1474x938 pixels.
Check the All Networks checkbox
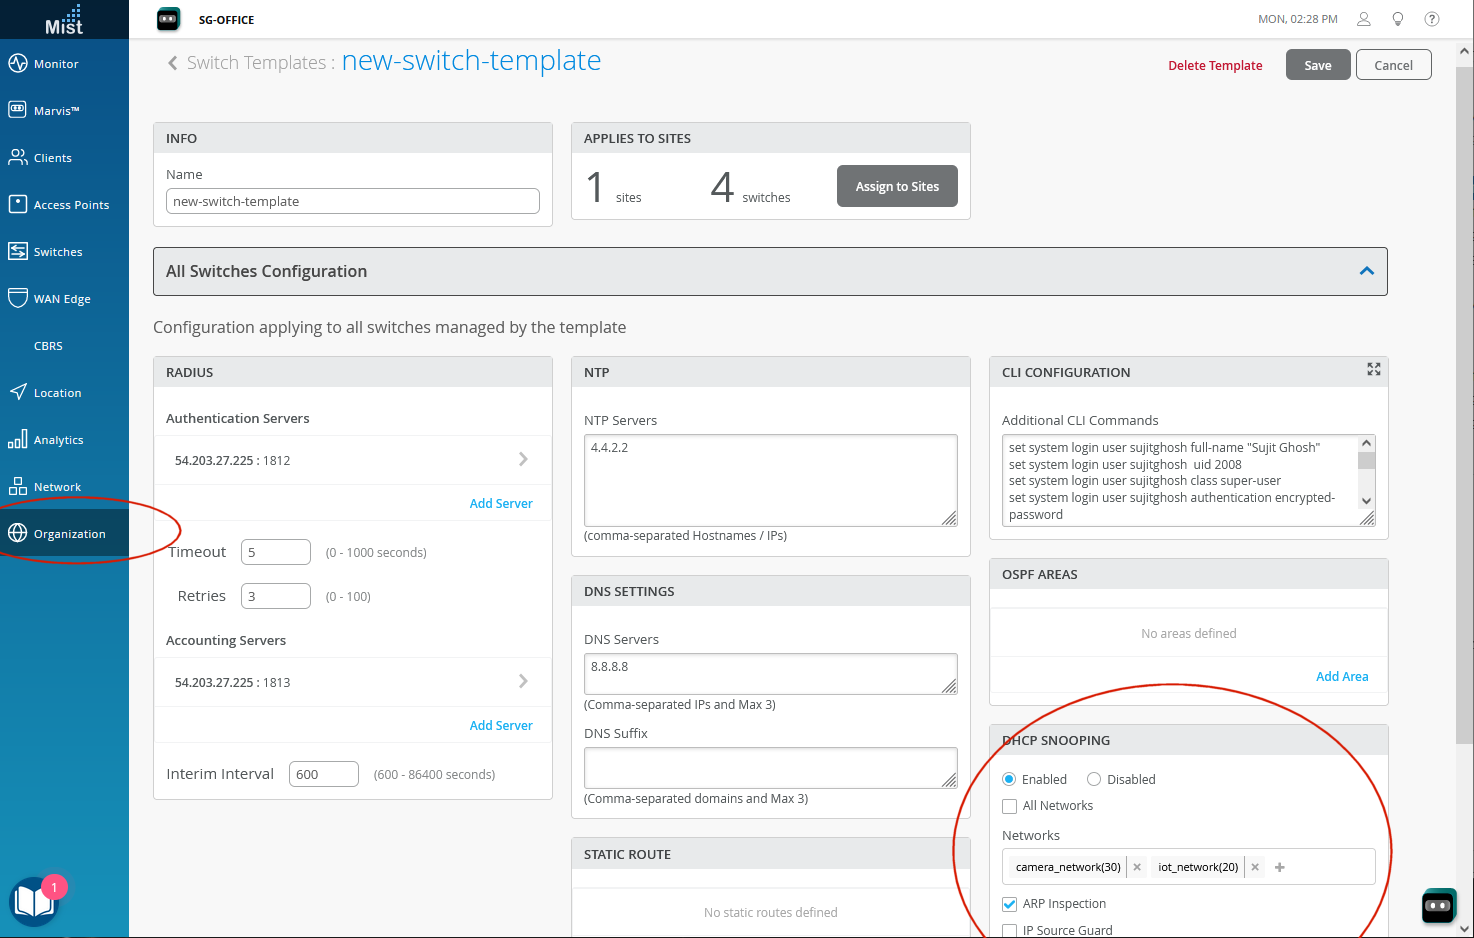pos(1010,806)
